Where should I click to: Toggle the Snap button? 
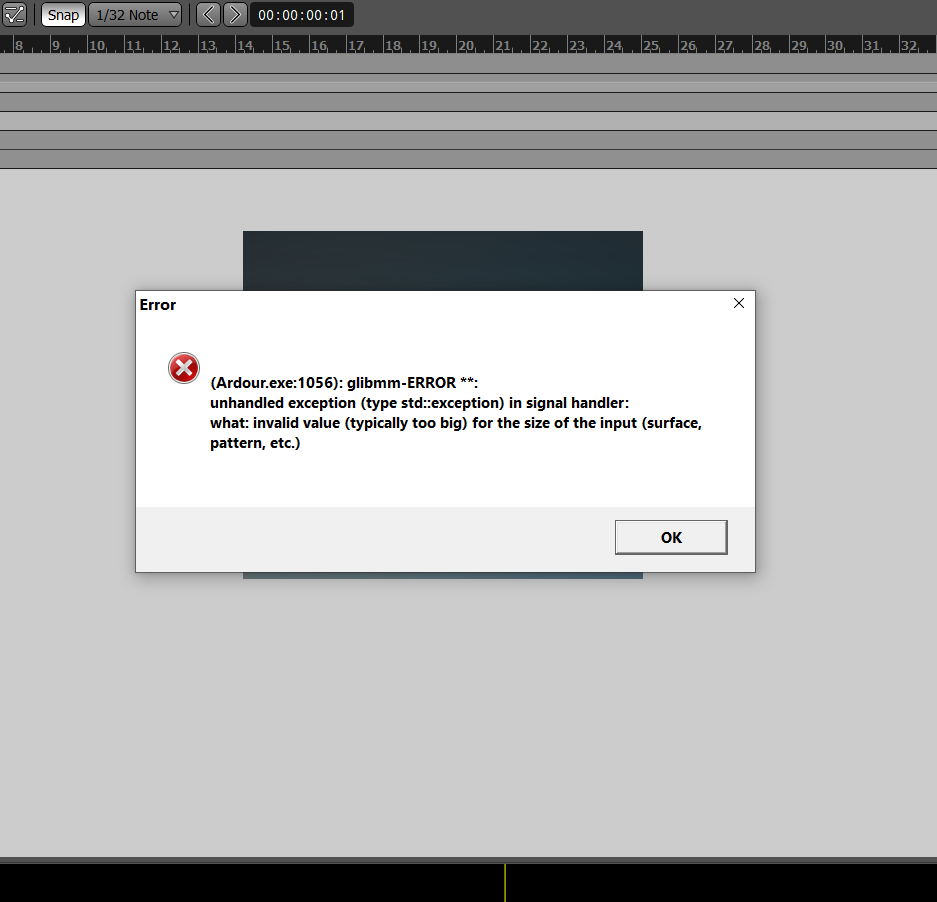pos(63,15)
